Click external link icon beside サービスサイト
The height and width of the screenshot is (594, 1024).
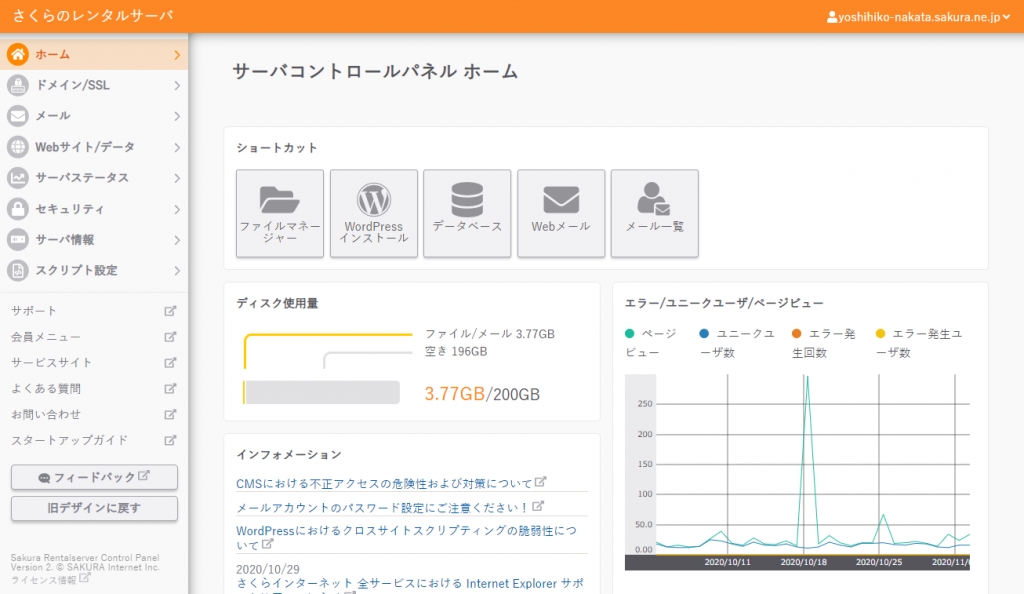(170, 362)
